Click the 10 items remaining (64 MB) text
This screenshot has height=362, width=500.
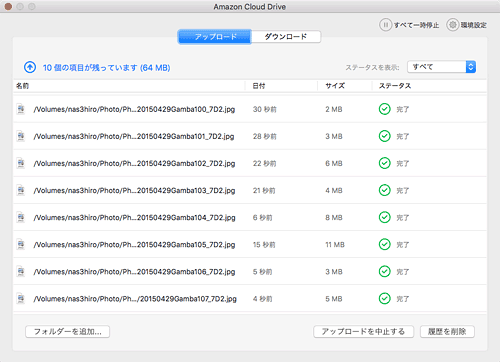(x=107, y=68)
